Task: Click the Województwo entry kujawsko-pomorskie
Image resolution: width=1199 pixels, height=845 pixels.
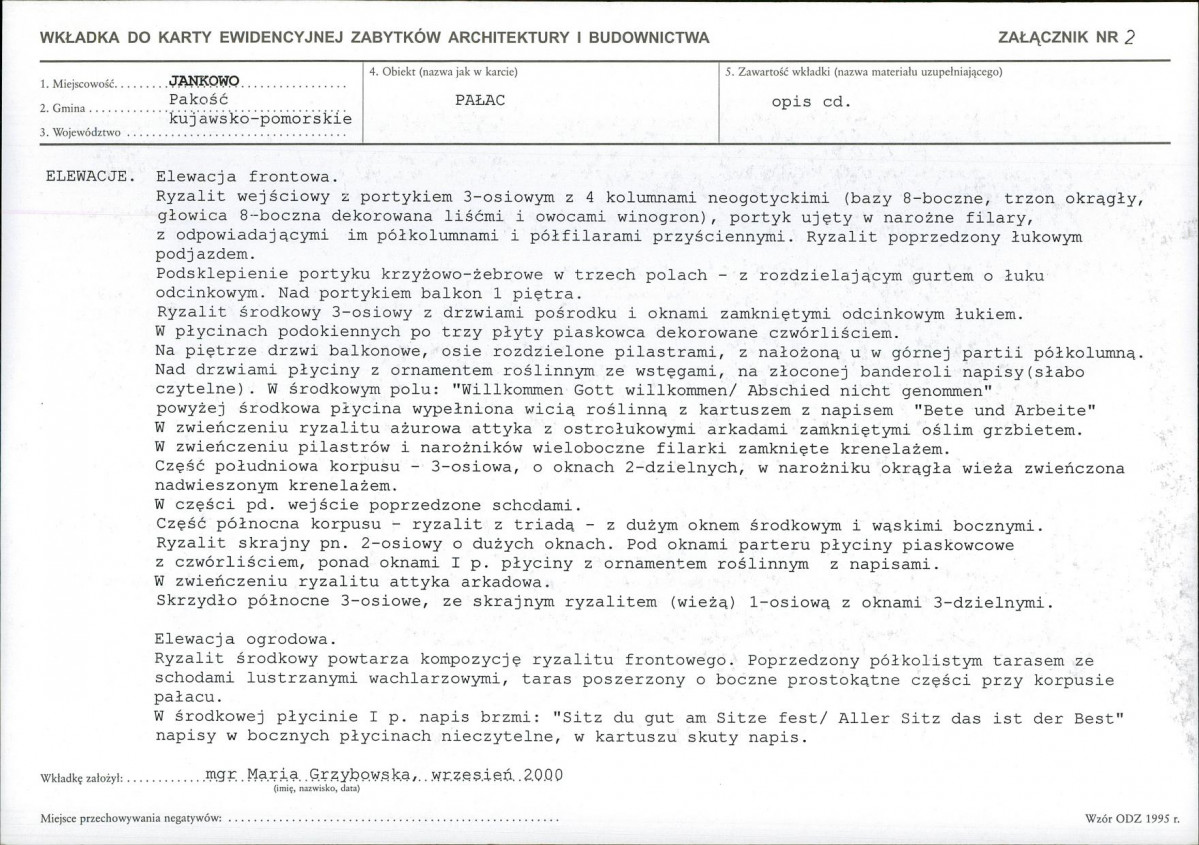Action: [x=263, y=119]
